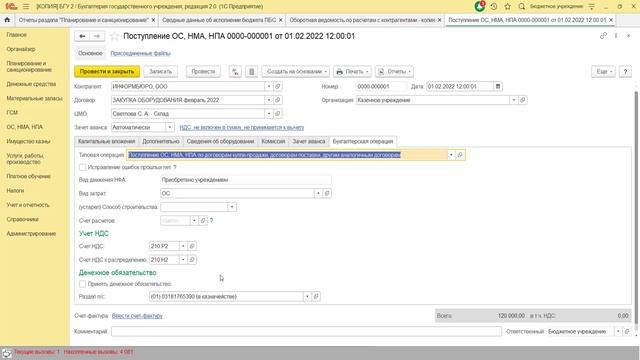Open Контрагент ИНФОРМБЮРО record via open icon
Viewport: 640px width, 360px height.
(x=278, y=87)
